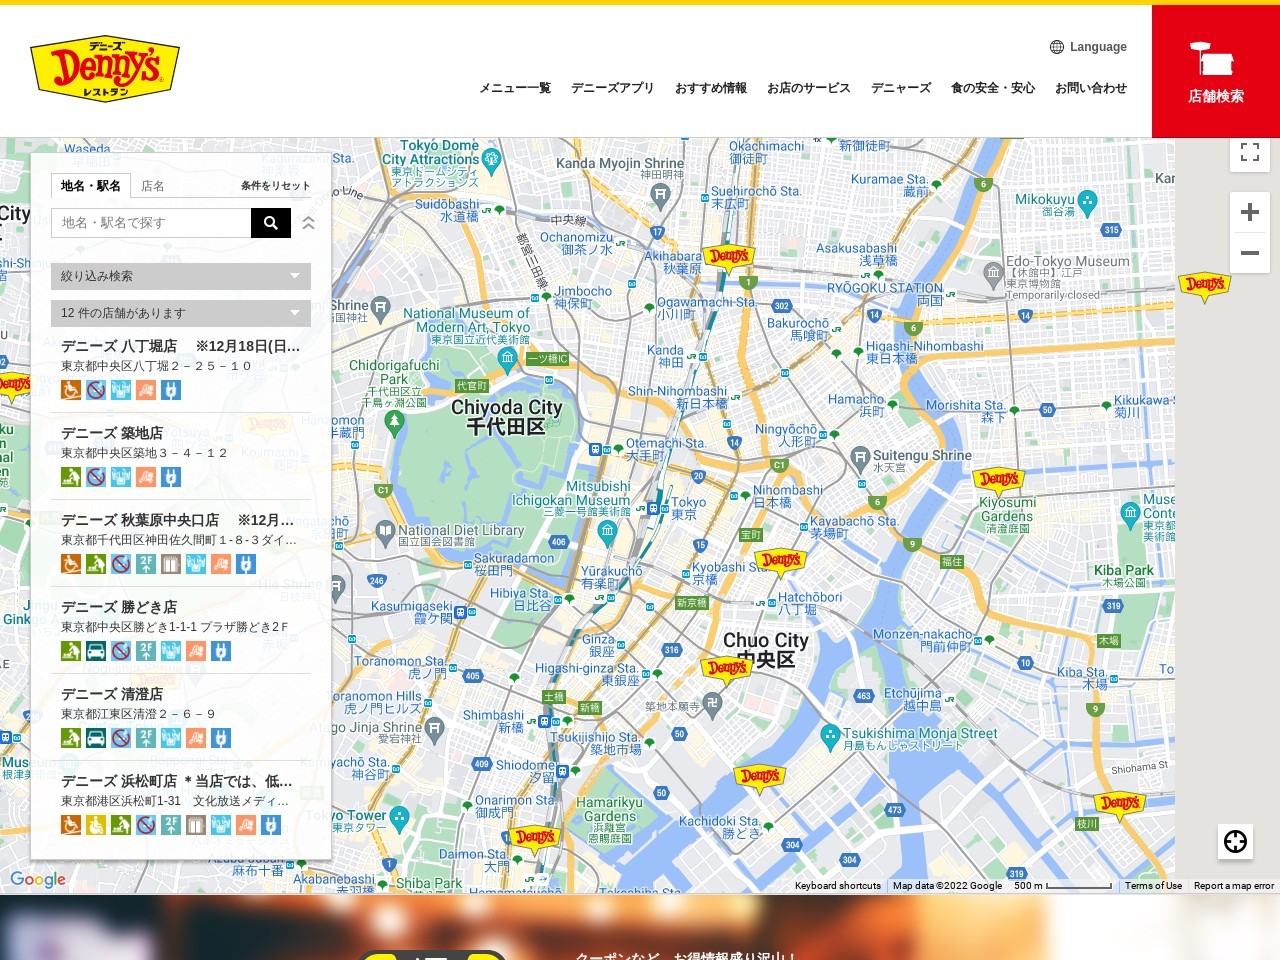The image size is (1280, 960).
Task: Select Denny's pin below Shiohama St
Action: coord(1119,805)
